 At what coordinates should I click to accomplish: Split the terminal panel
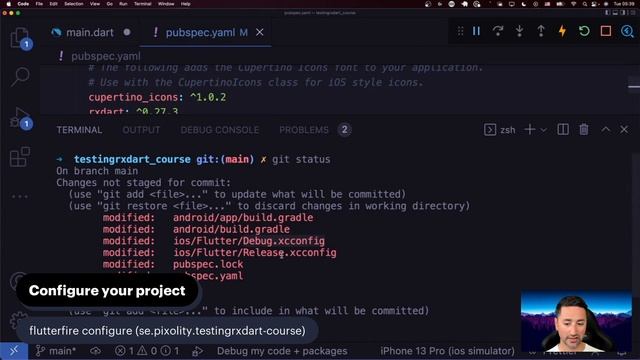(563, 130)
